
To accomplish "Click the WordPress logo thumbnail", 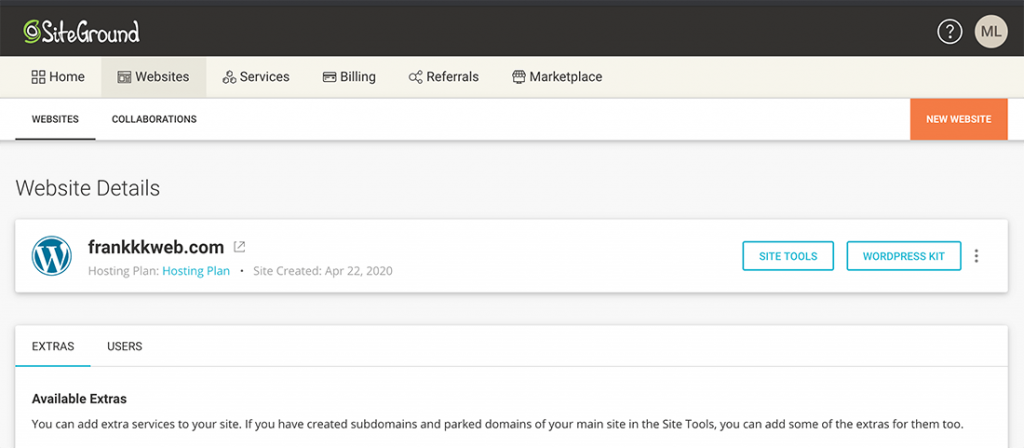I will coord(52,256).
